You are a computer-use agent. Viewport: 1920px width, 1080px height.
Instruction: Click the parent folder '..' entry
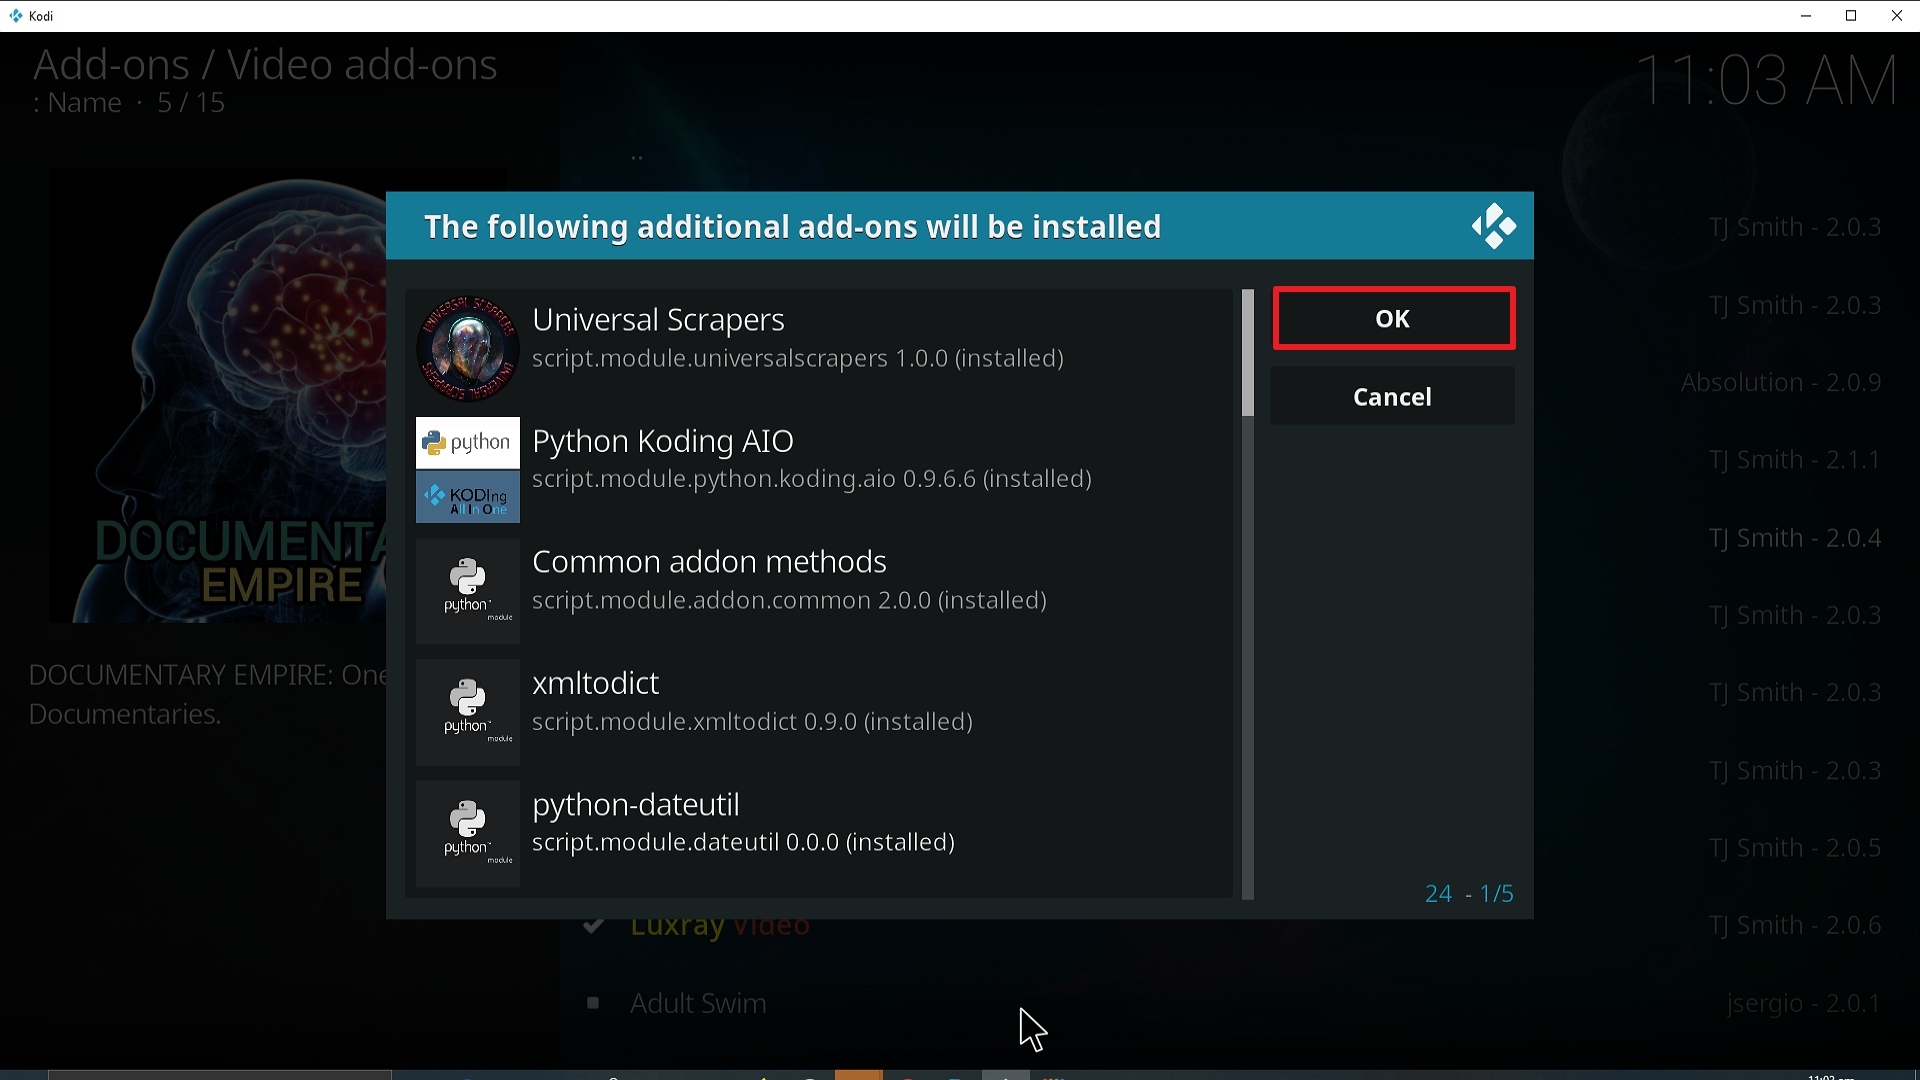click(637, 158)
